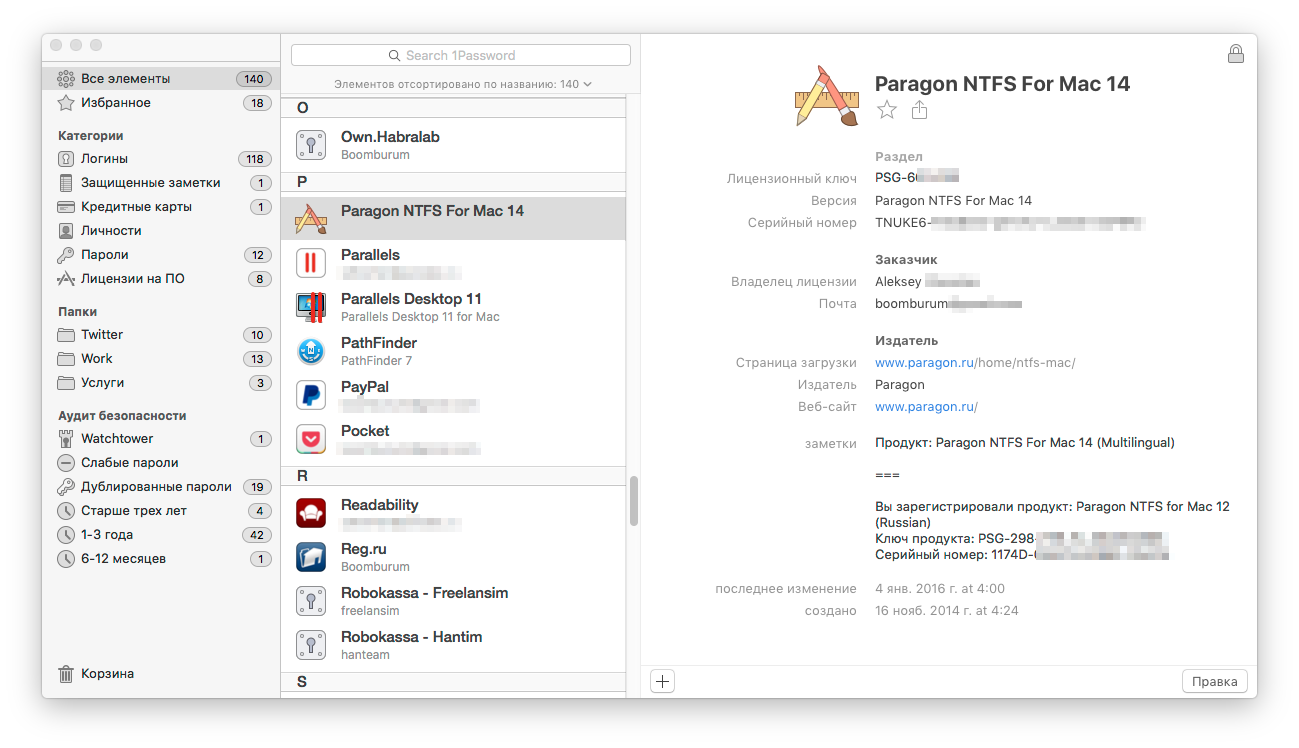
Task: Open the Pocket entry icon
Action: coord(311,439)
